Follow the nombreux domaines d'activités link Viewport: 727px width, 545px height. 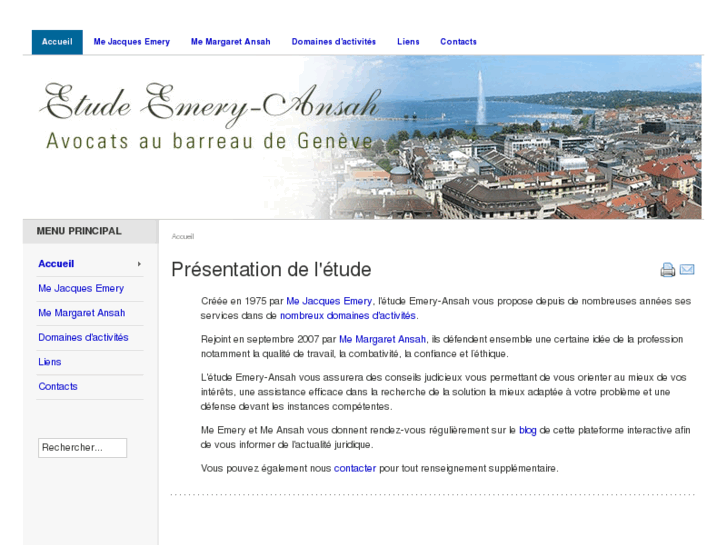(348, 316)
